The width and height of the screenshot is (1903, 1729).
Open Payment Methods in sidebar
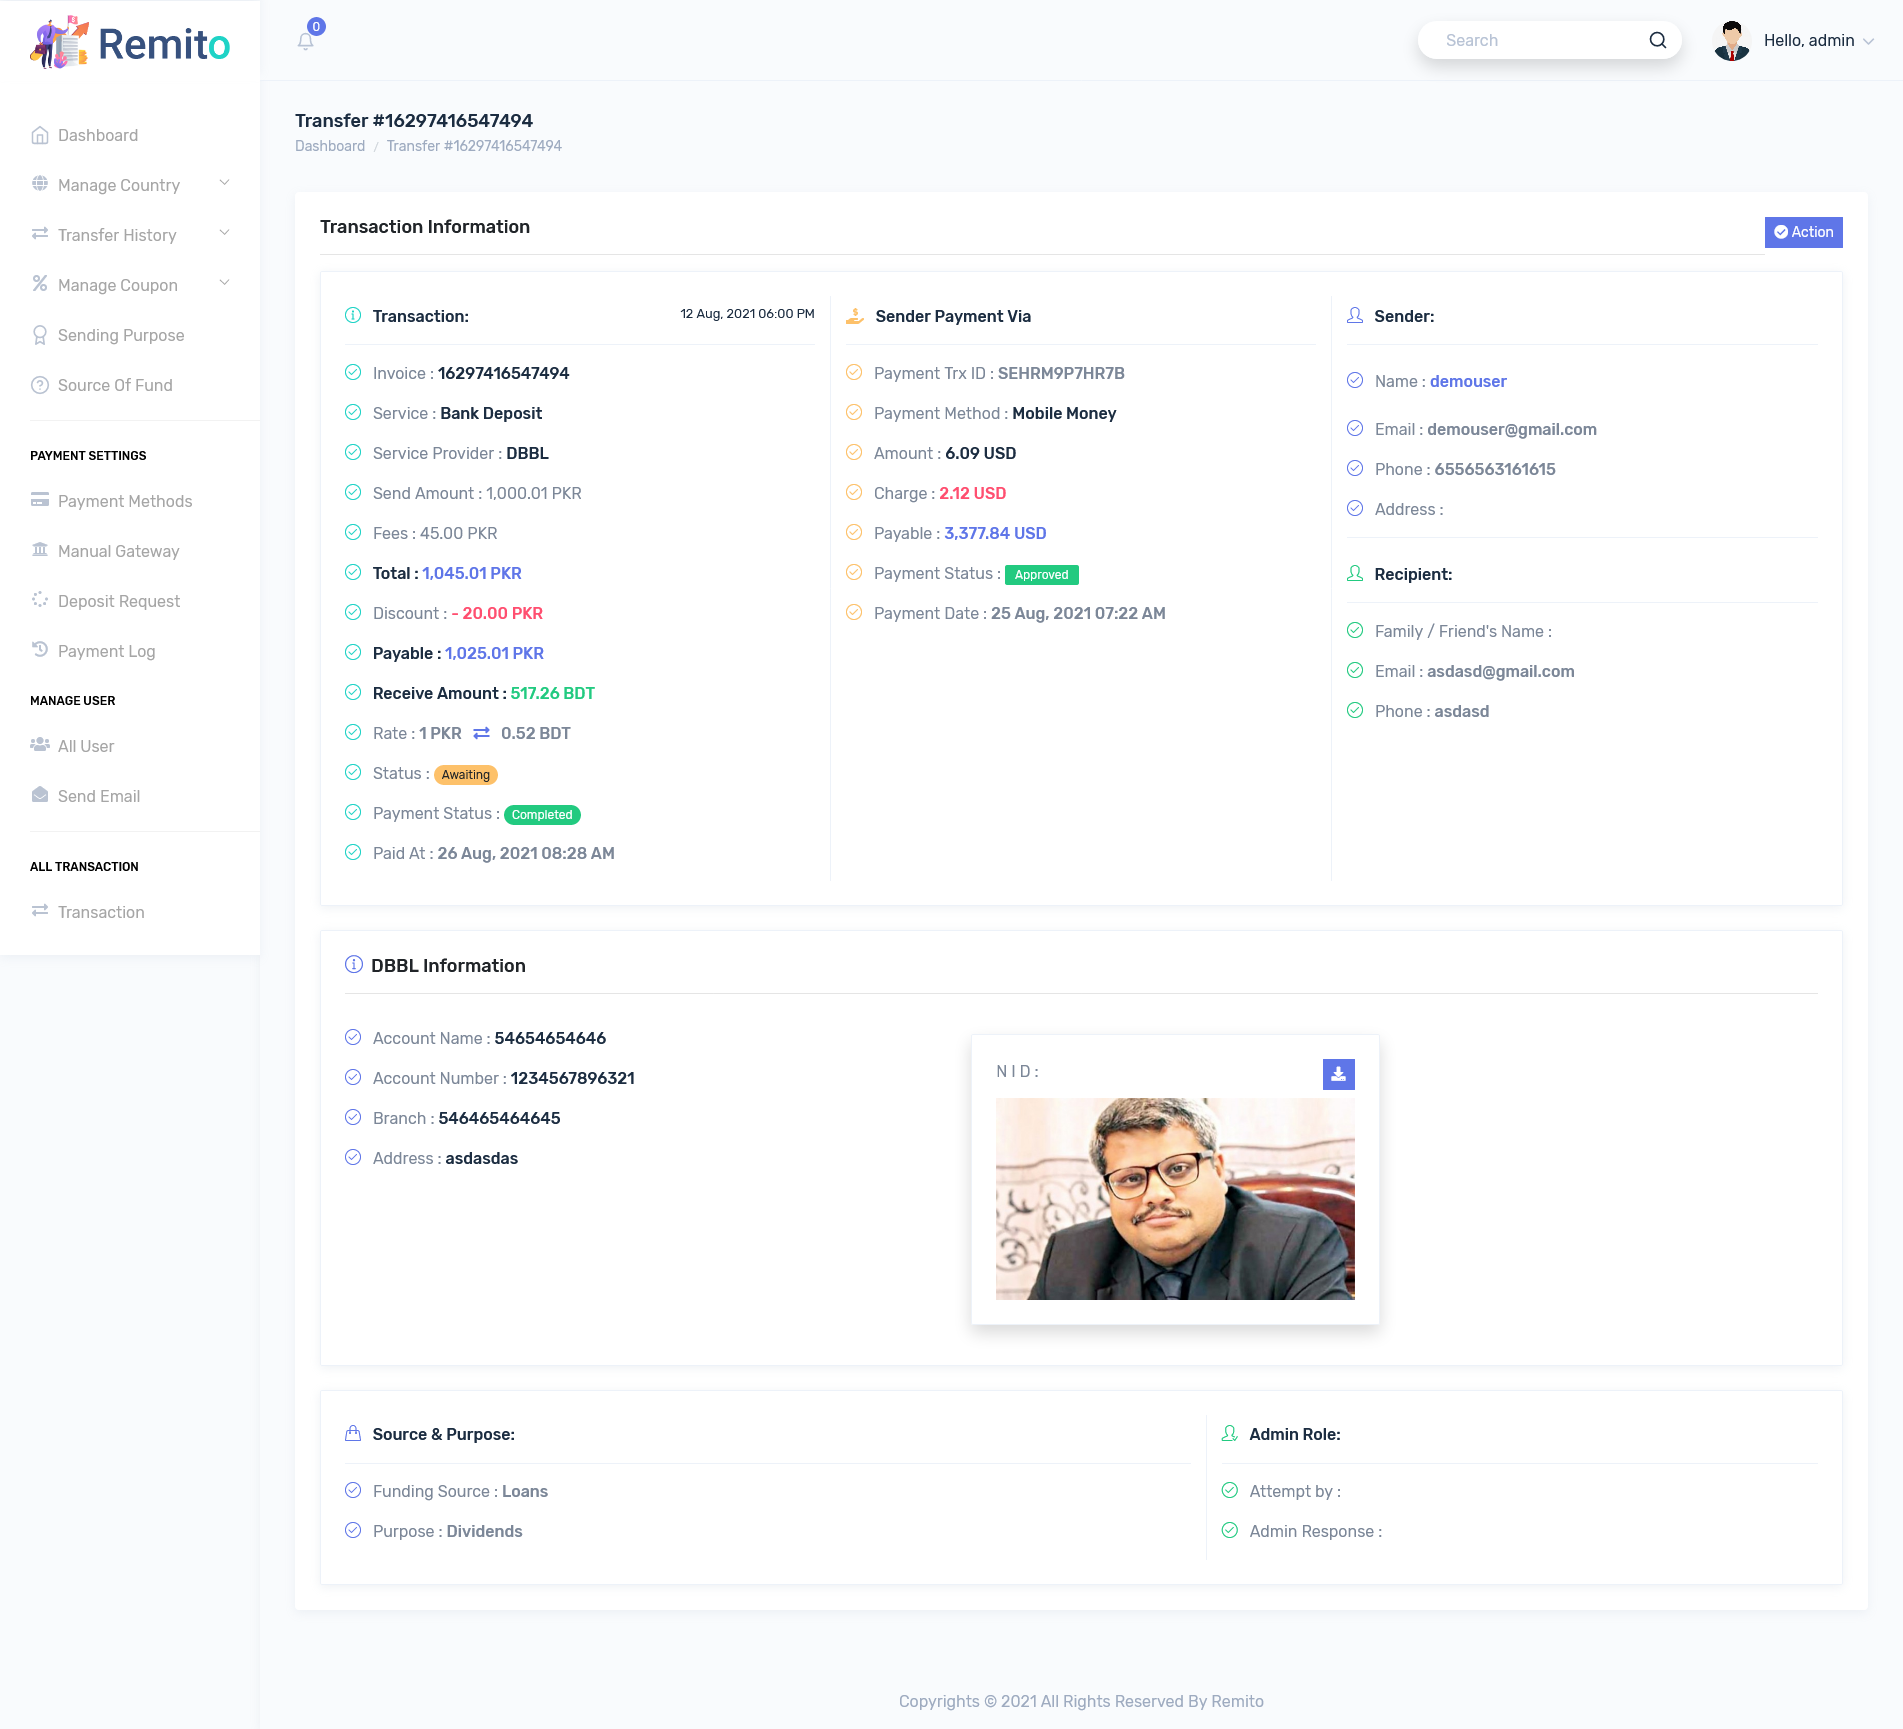coord(125,501)
